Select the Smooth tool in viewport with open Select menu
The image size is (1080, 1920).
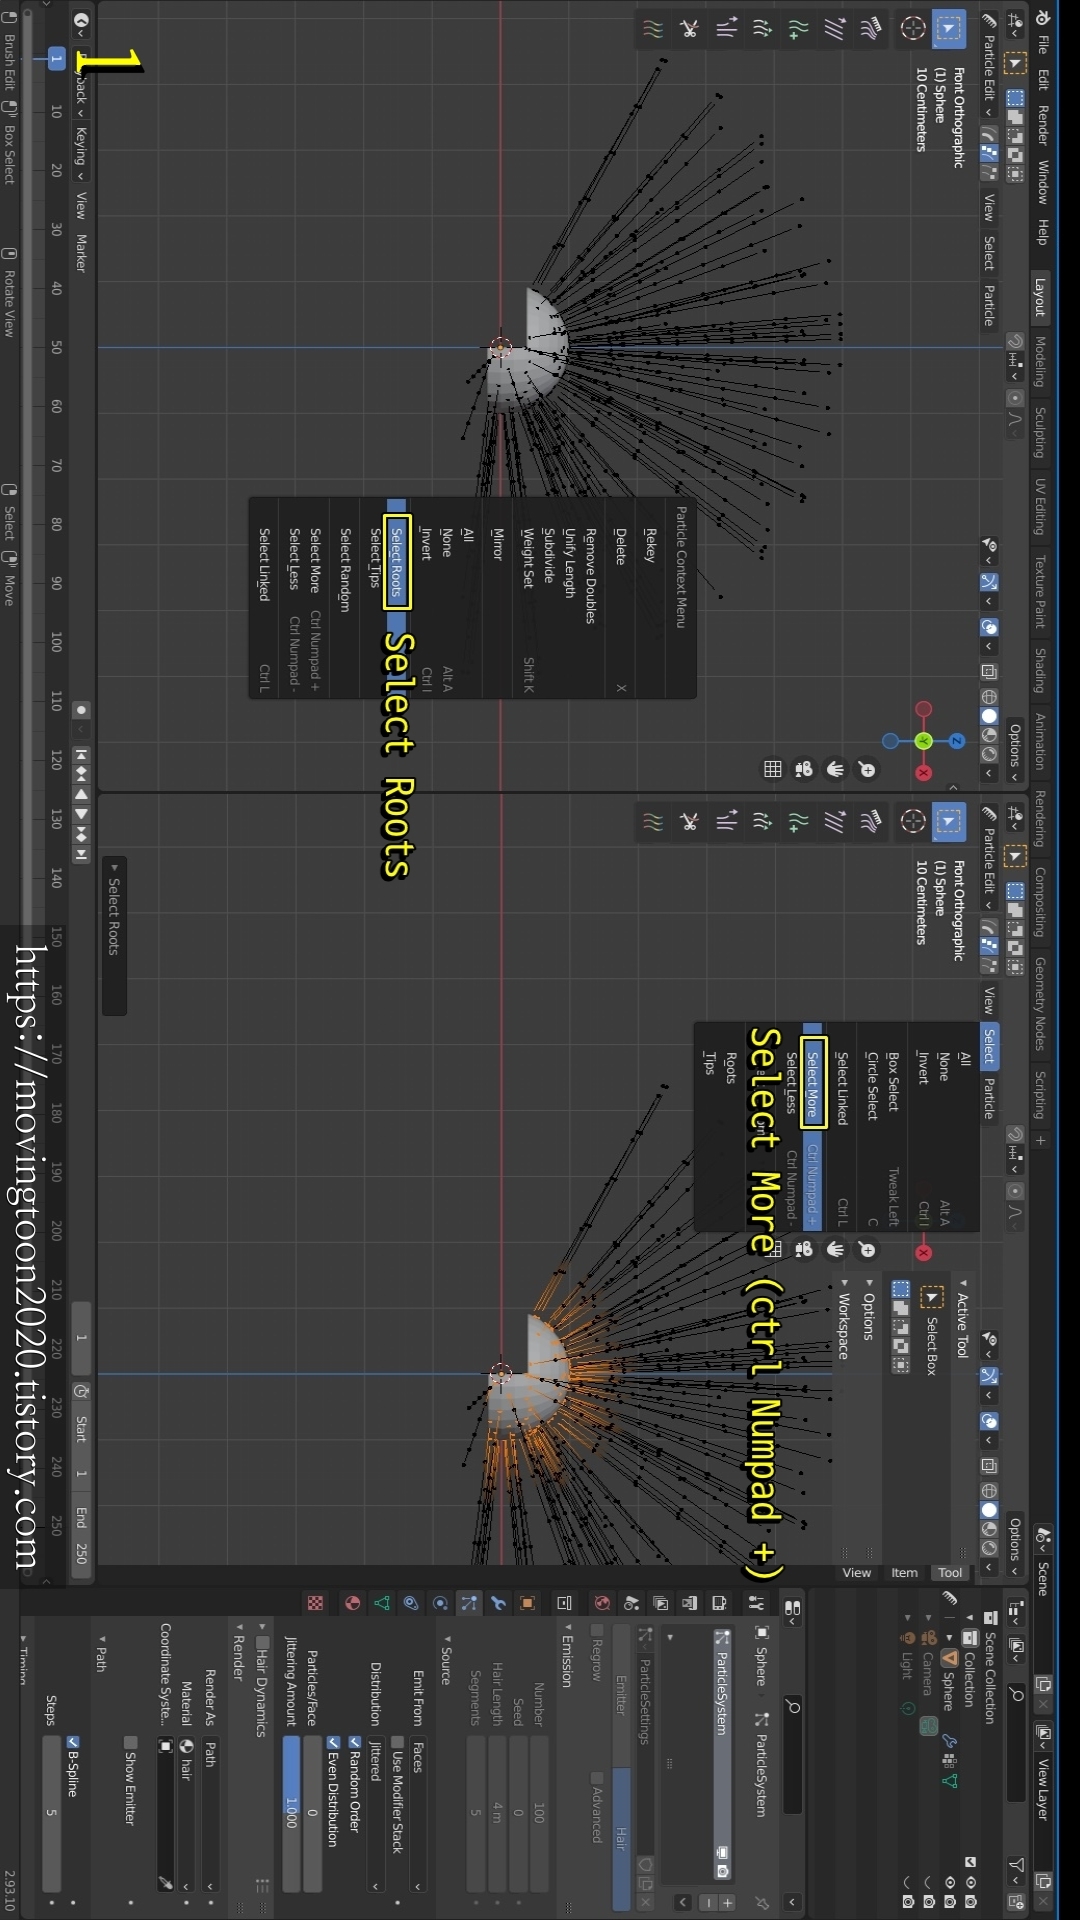pos(835,822)
